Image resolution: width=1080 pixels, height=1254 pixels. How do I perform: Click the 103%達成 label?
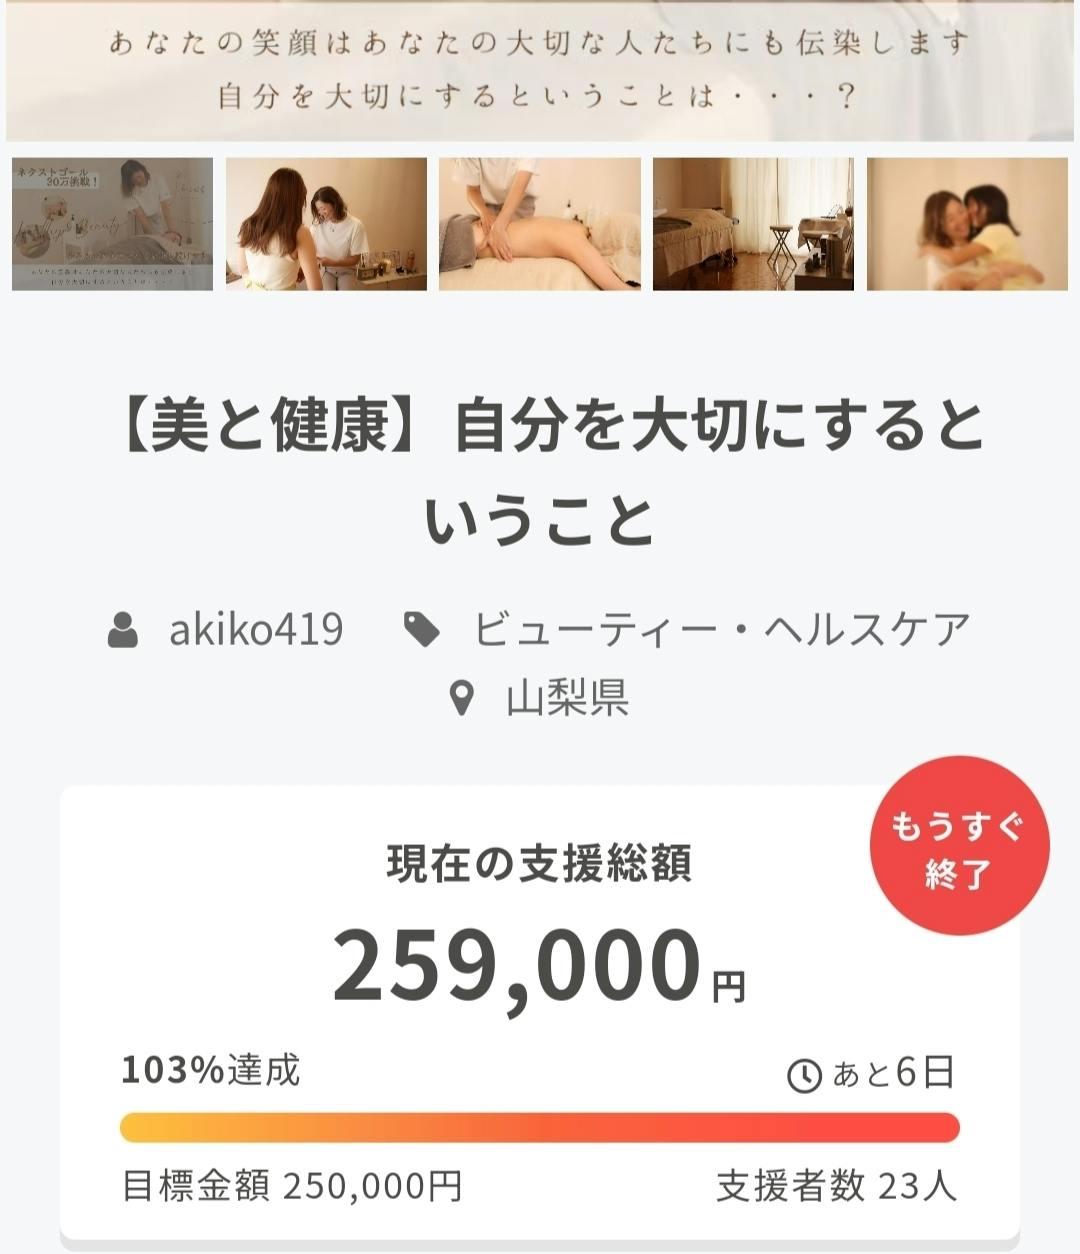(x=211, y=1071)
